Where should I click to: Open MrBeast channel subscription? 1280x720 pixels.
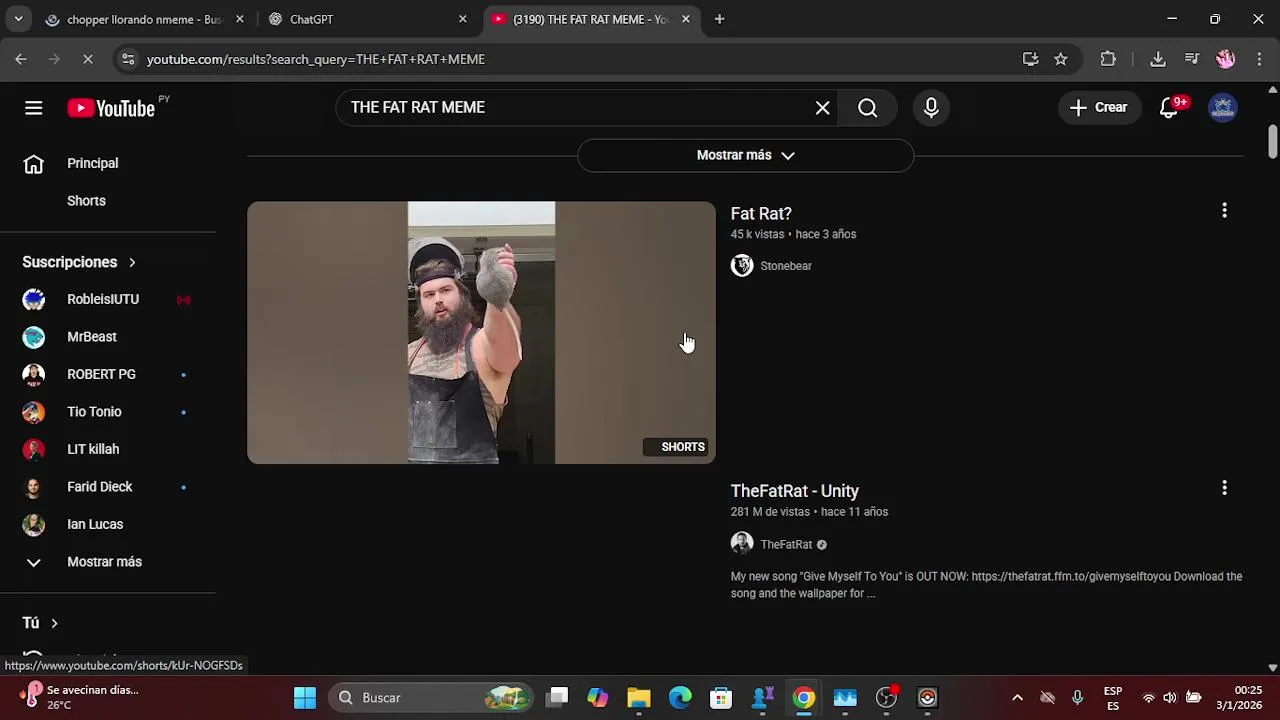108,337
